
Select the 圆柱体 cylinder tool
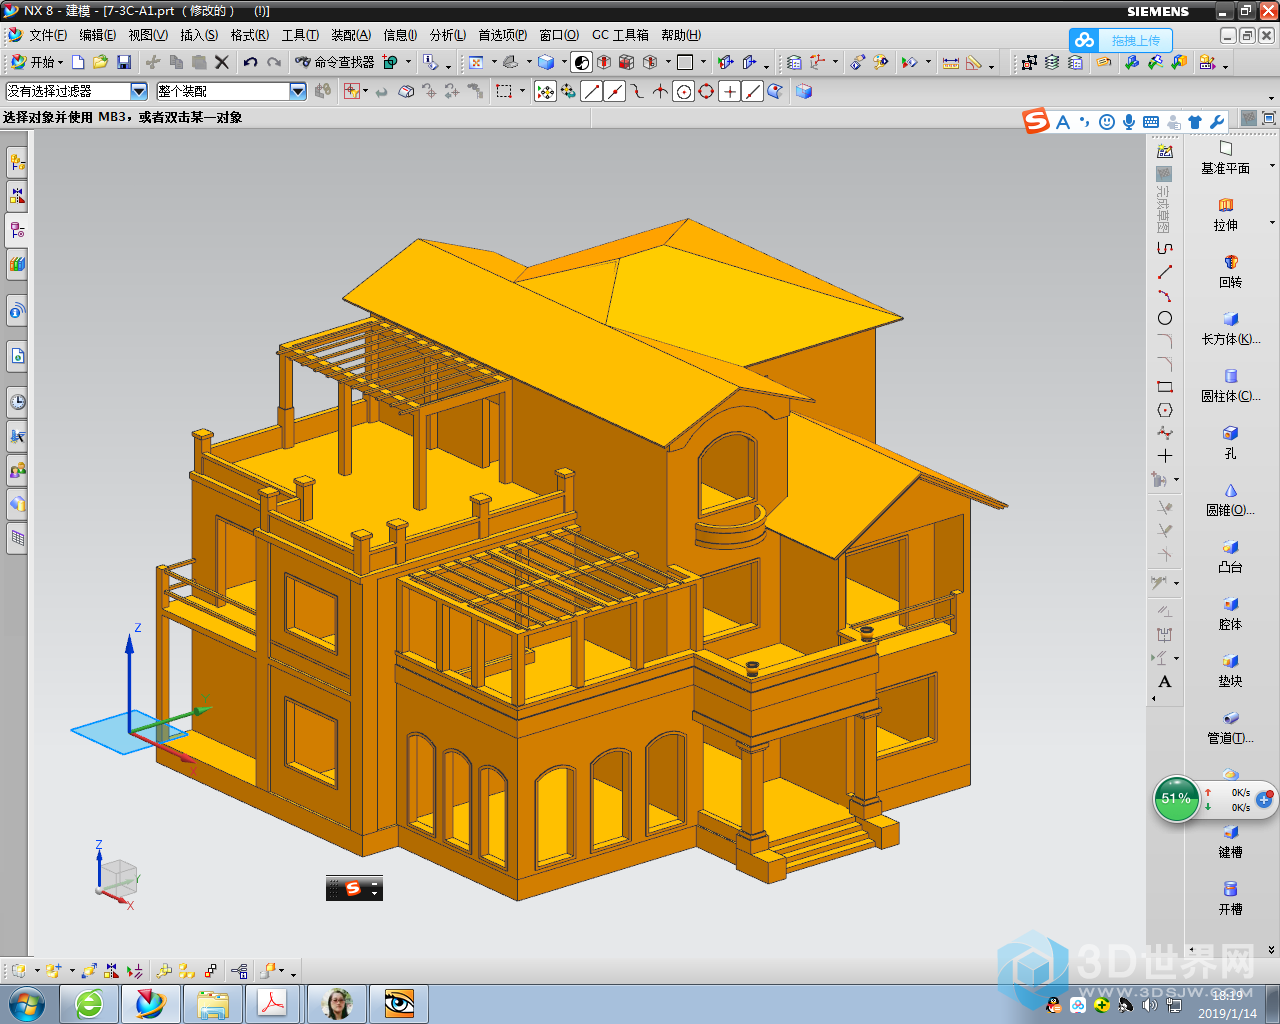click(x=1230, y=386)
